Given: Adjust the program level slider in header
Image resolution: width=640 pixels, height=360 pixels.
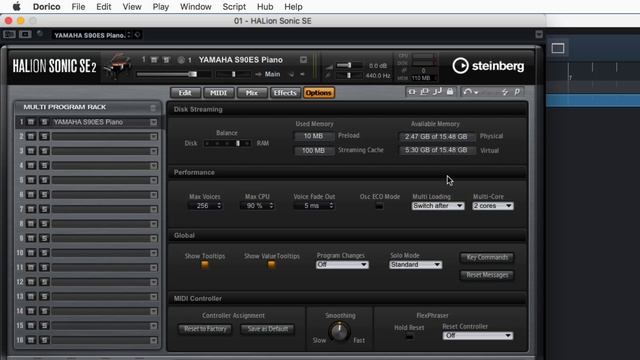Looking at the screenshot, I should [x=173, y=74].
